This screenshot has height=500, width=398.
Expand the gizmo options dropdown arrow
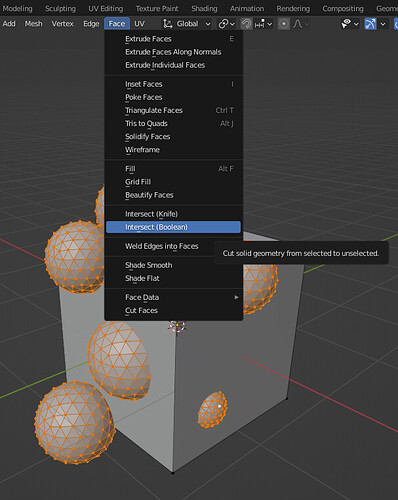coord(383,24)
